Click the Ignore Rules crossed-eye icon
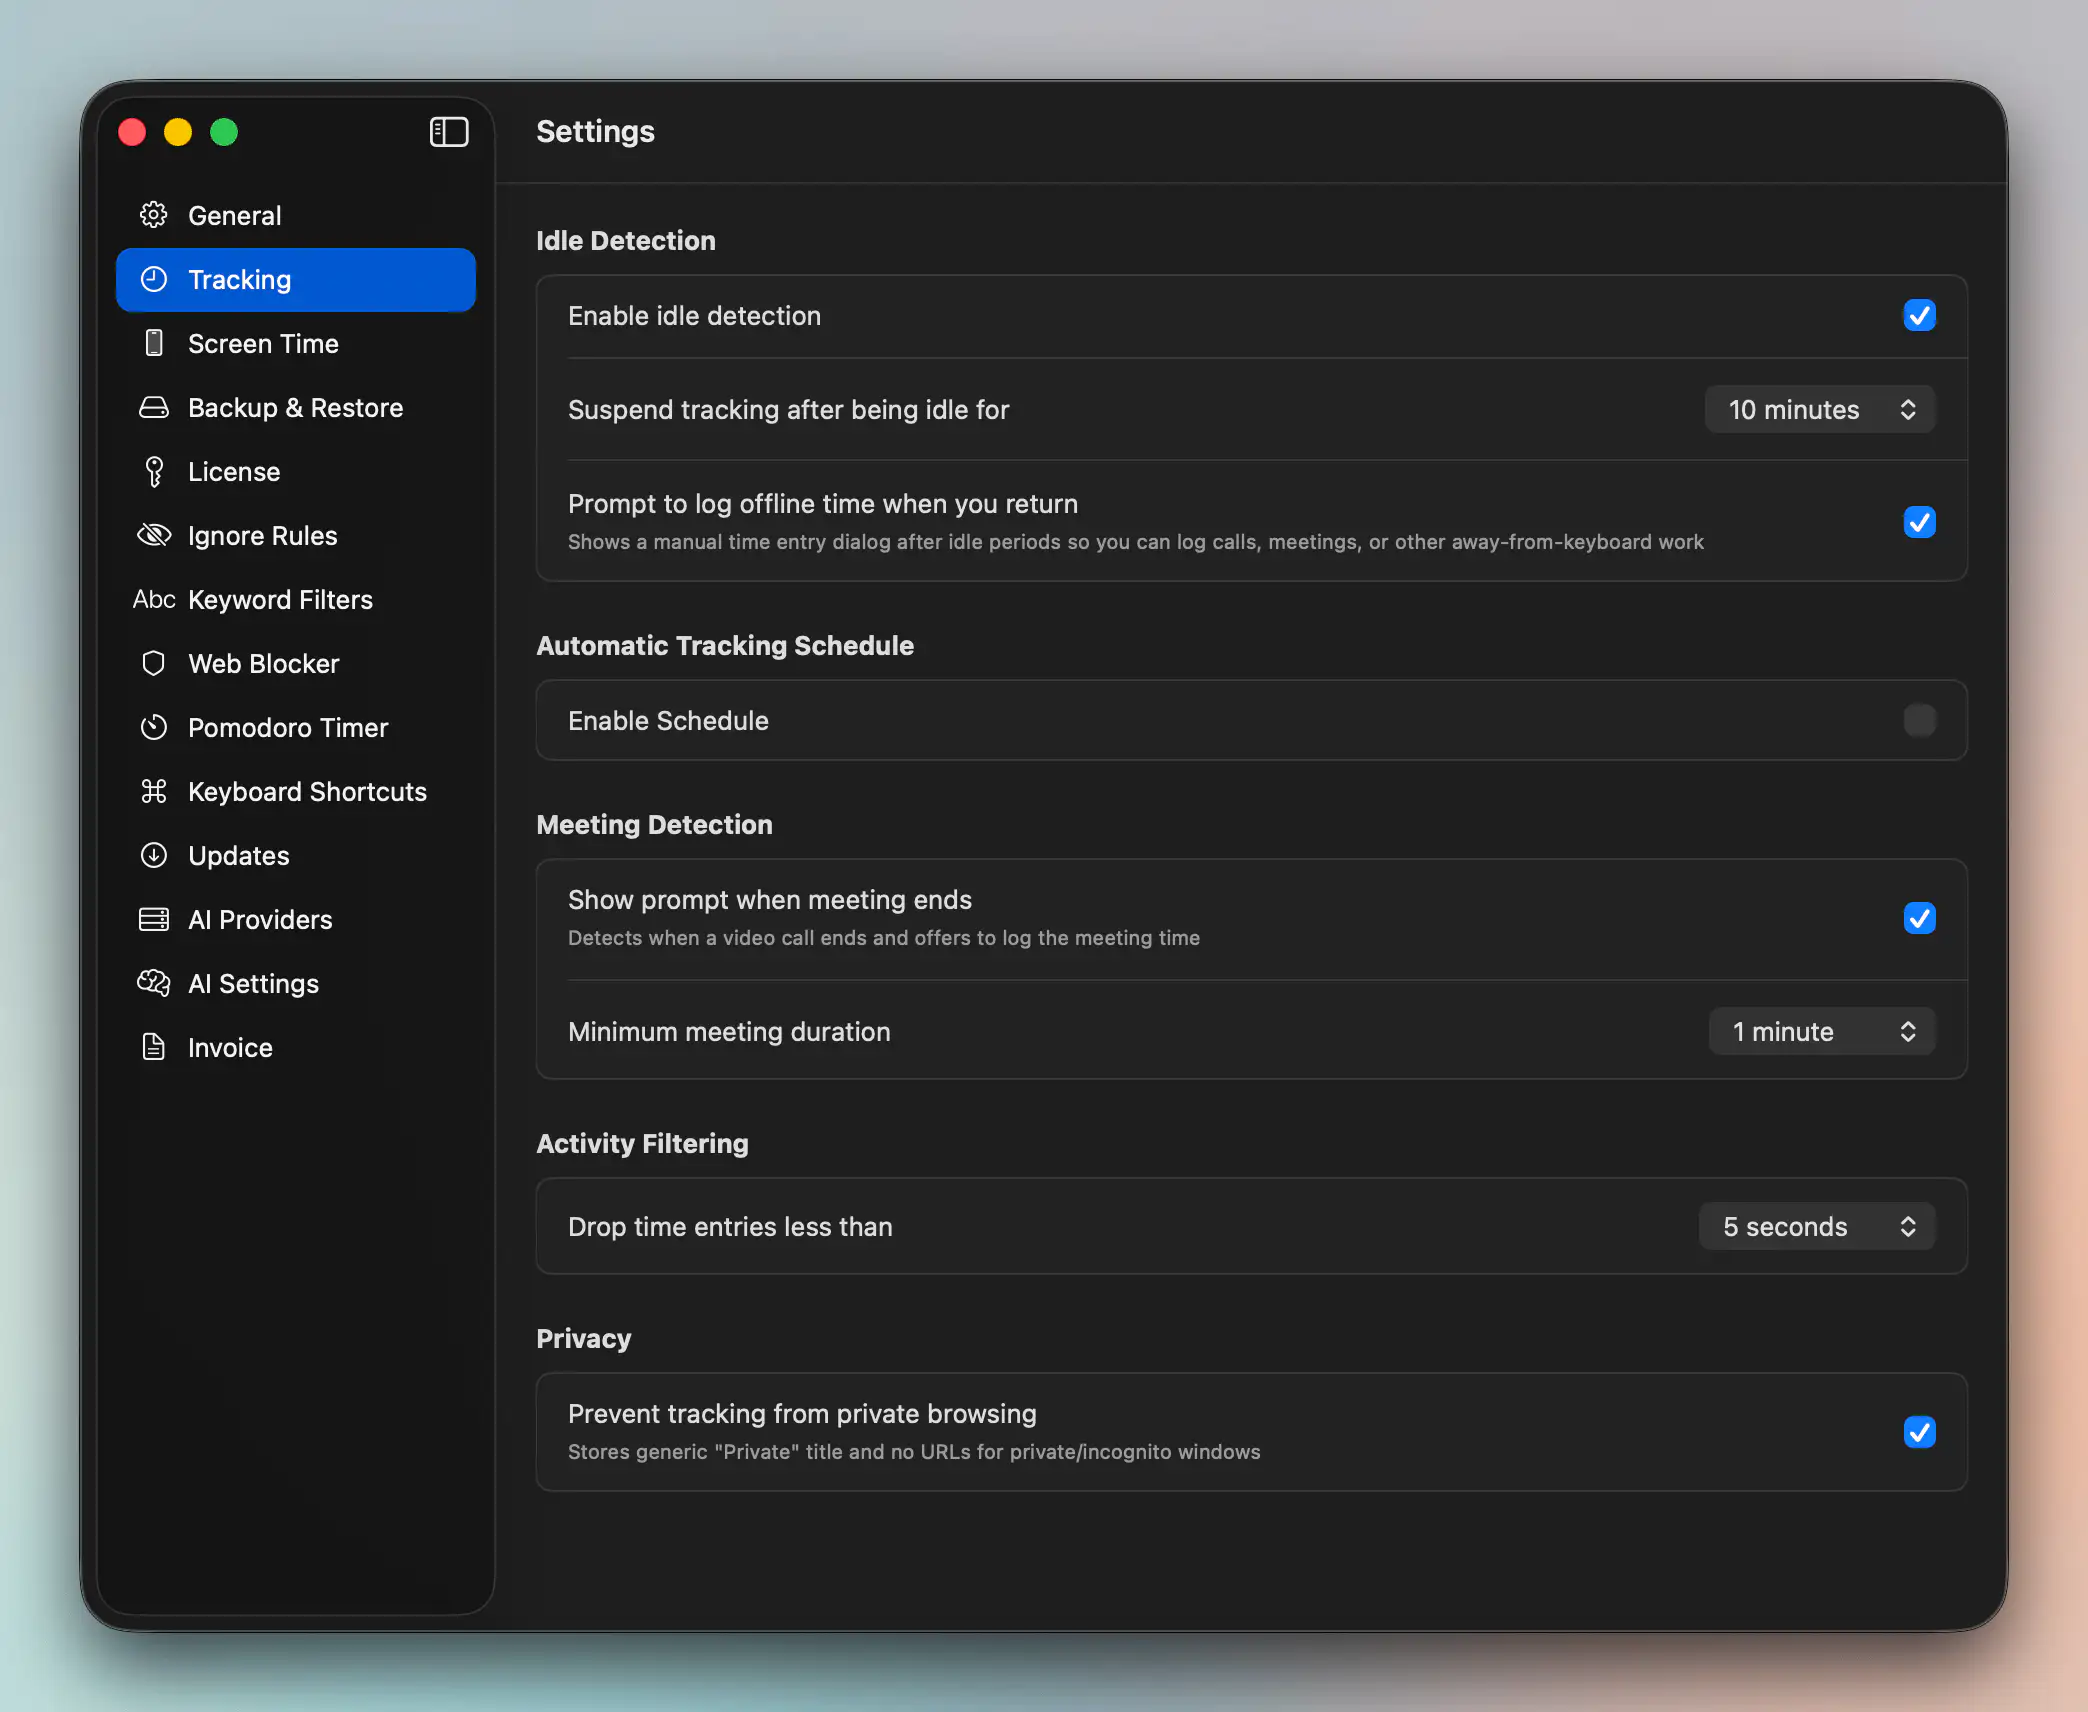This screenshot has width=2088, height=1712. pyautogui.click(x=153, y=535)
